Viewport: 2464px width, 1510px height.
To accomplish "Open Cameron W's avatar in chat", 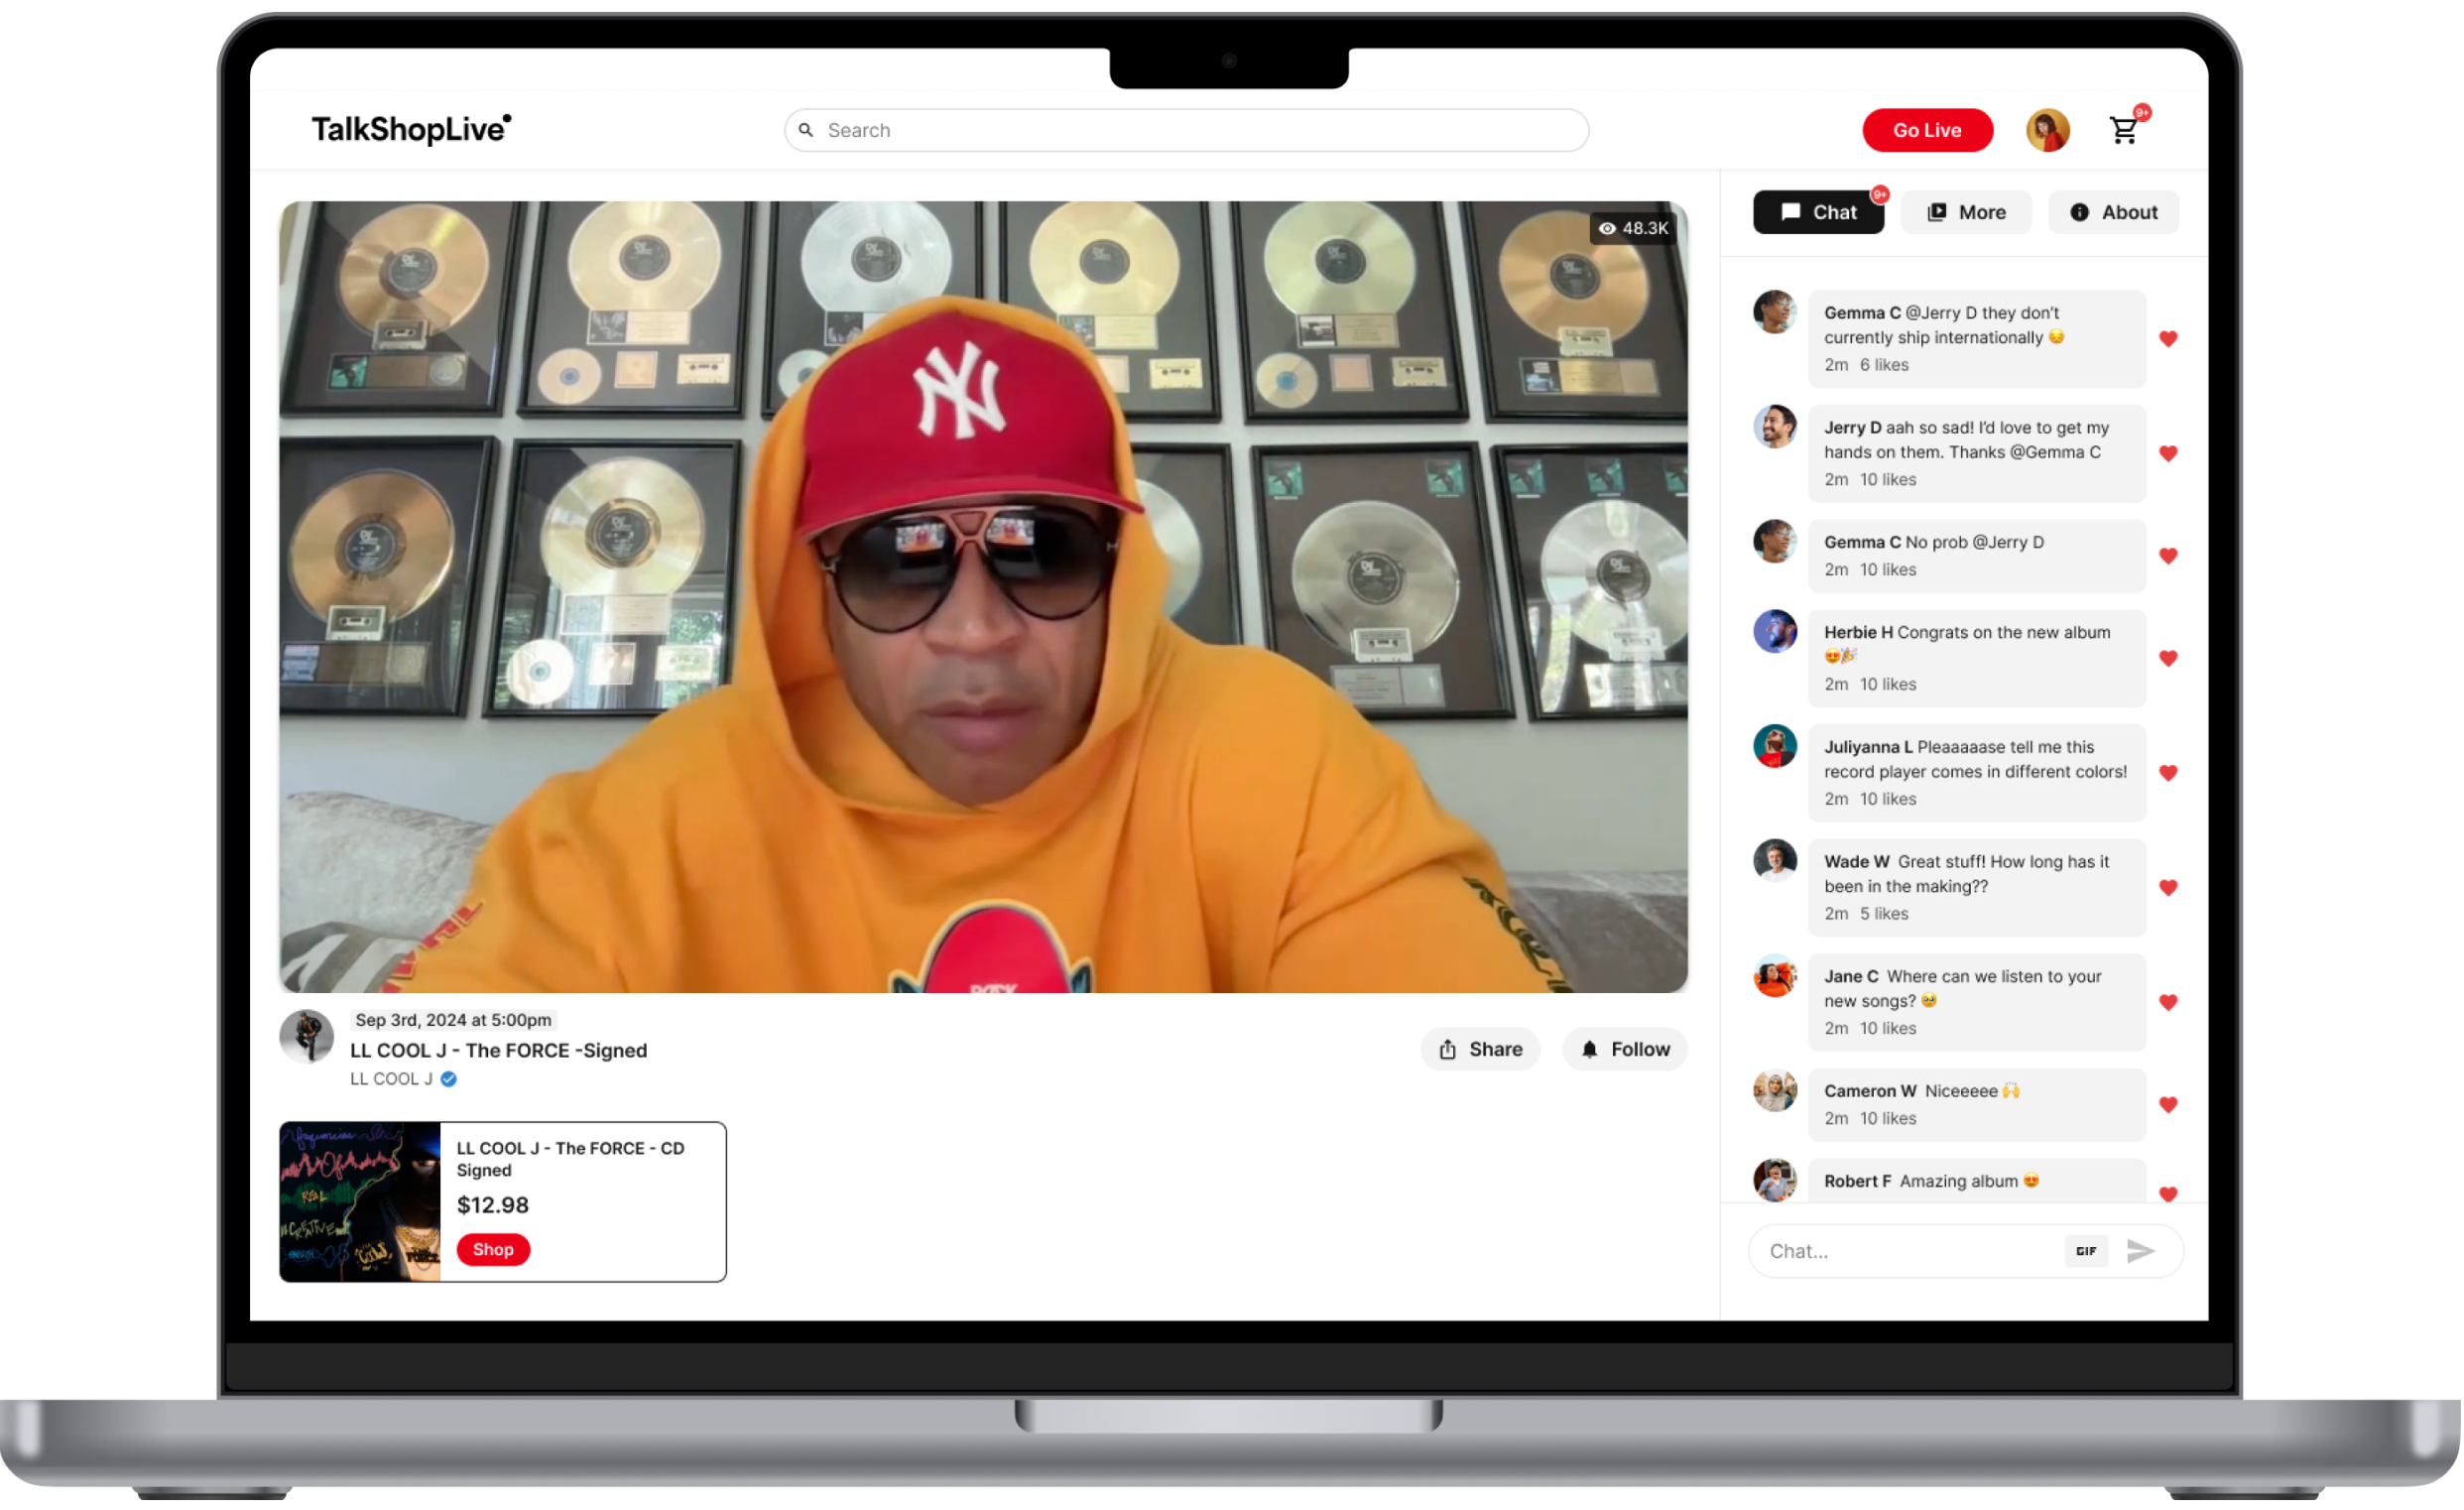I will tap(1776, 1092).
